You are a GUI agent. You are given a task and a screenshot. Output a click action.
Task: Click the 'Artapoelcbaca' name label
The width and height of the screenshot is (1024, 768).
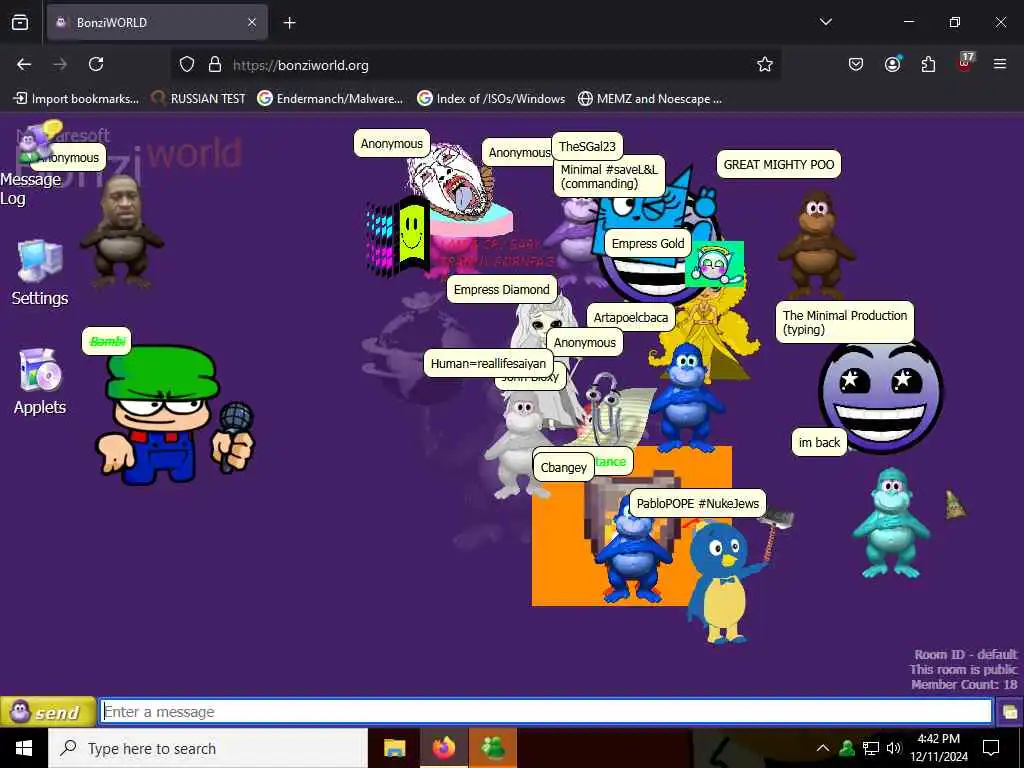pyautogui.click(x=630, y=317)
